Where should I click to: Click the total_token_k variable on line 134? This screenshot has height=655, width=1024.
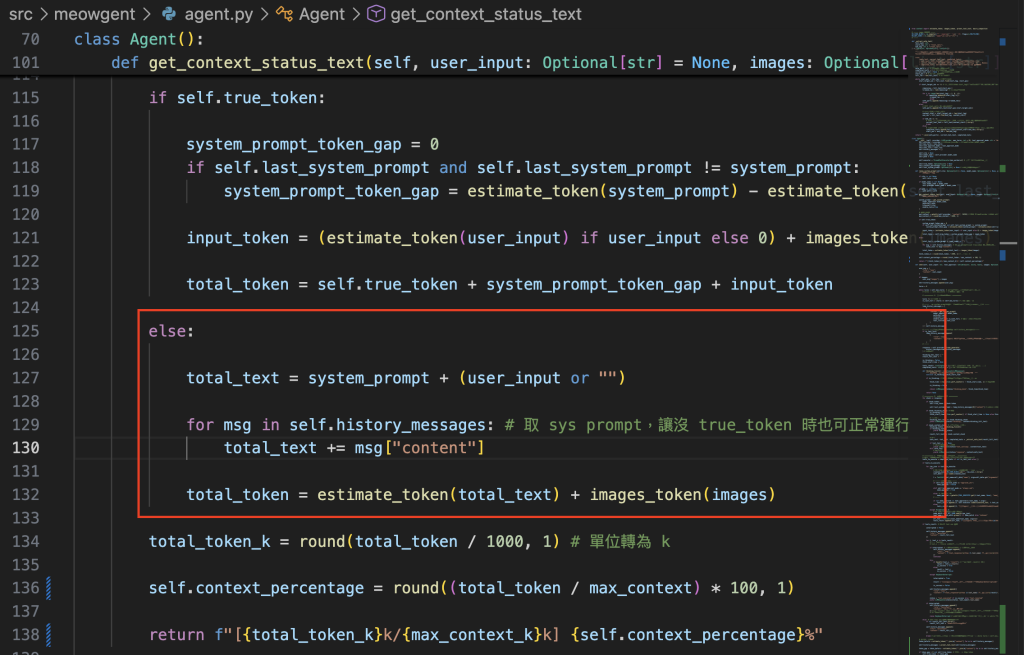[x=209, y=541]
